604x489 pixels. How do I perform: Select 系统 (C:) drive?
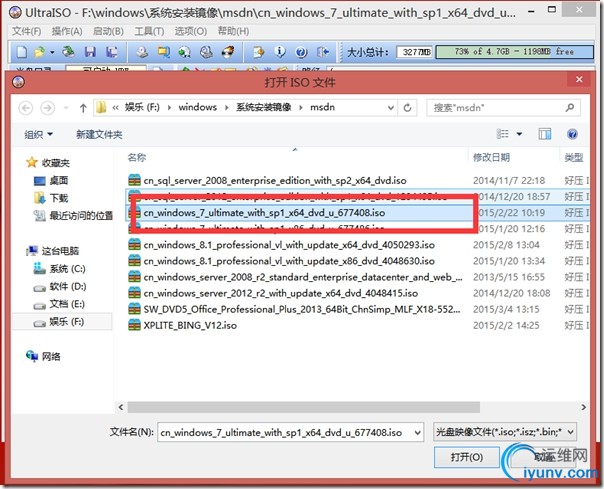tap(67, 269)
